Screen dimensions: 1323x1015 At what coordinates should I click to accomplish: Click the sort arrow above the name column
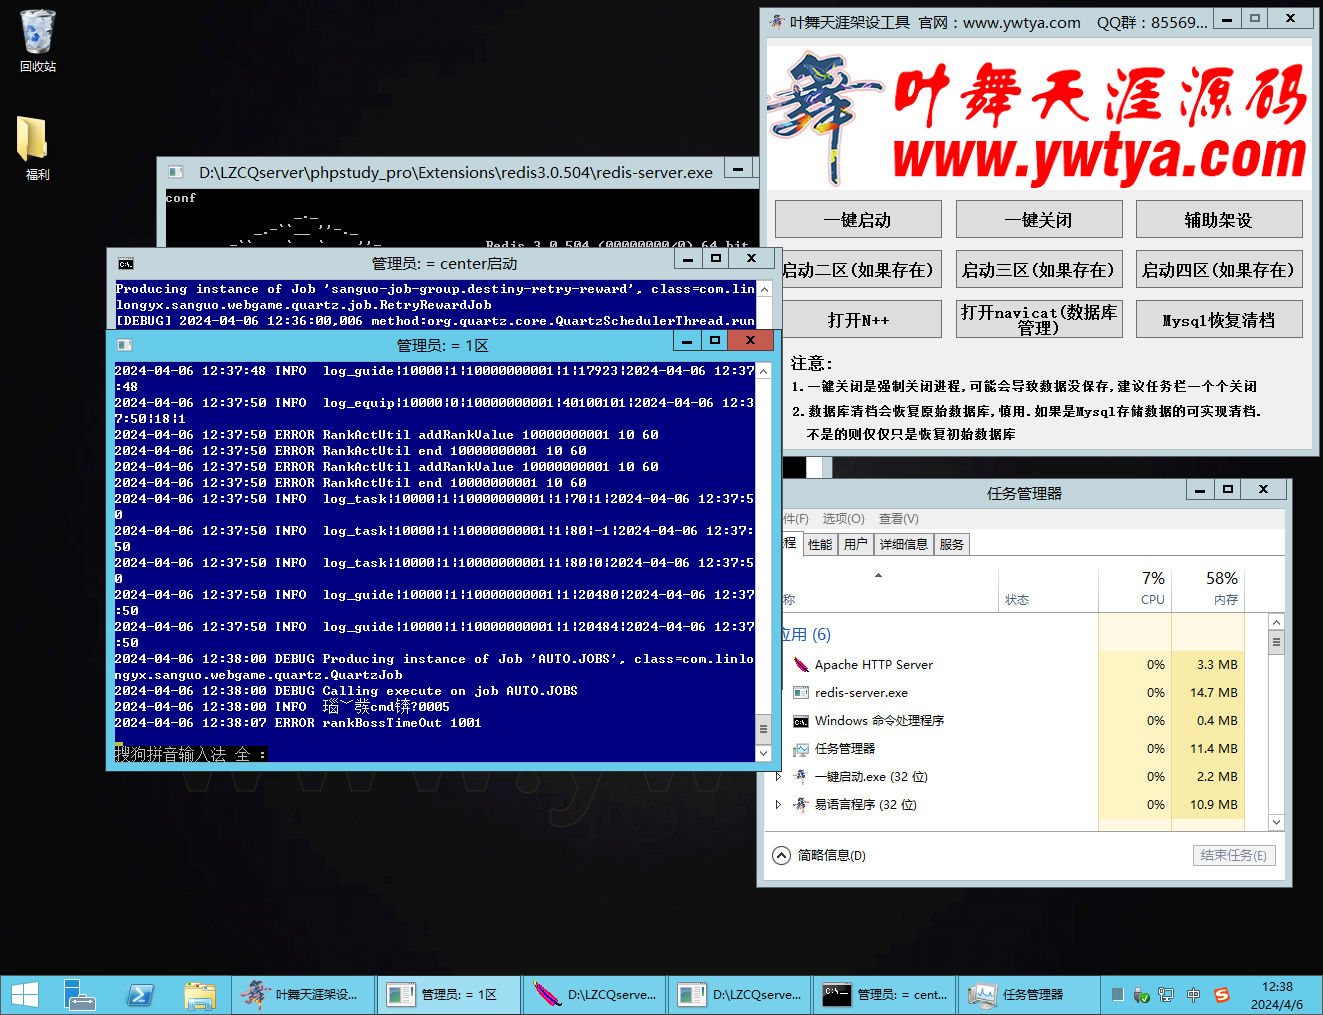point(879,576)
